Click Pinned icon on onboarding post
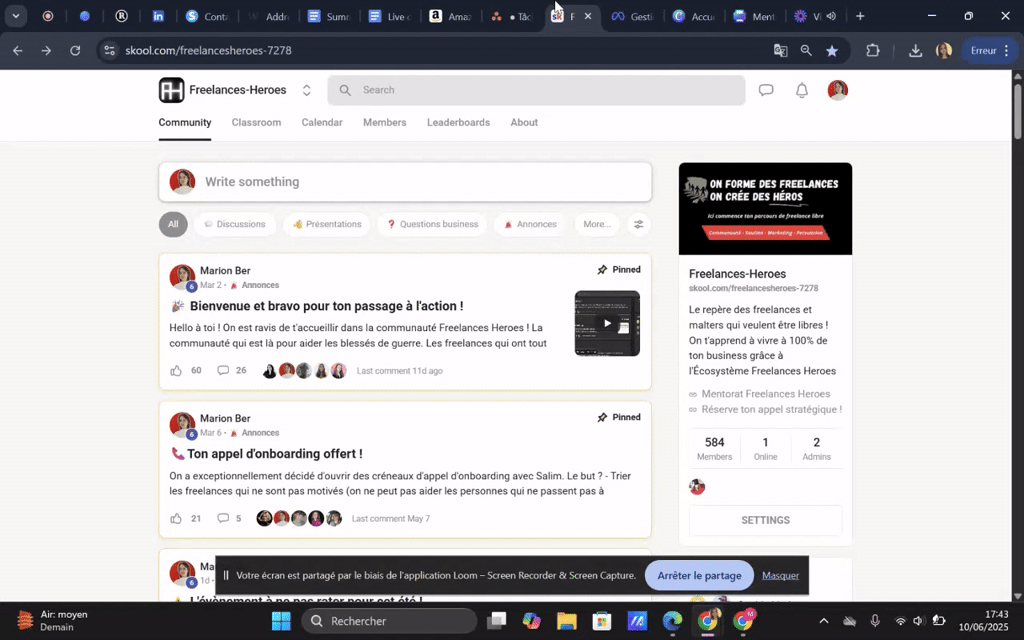The image size is (1024, 640). click(x=602, y=417)
